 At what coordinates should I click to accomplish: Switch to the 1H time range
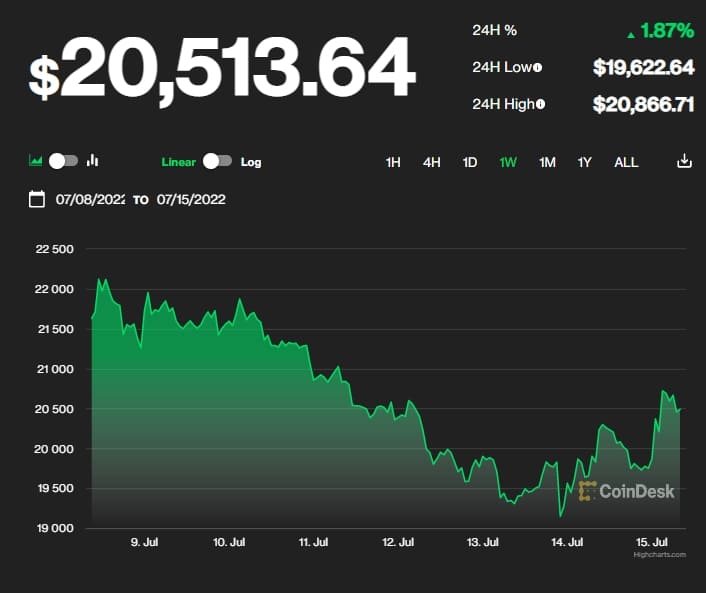pos(393,162)
